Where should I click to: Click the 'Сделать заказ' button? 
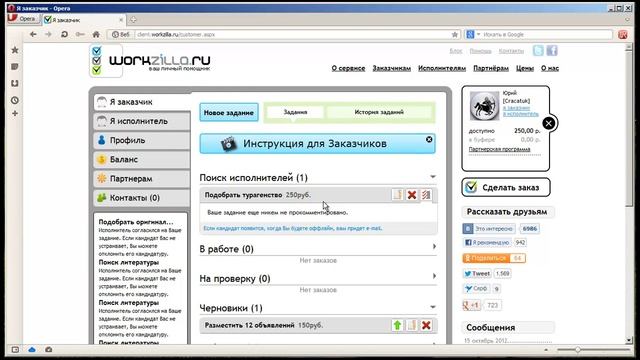506,187
